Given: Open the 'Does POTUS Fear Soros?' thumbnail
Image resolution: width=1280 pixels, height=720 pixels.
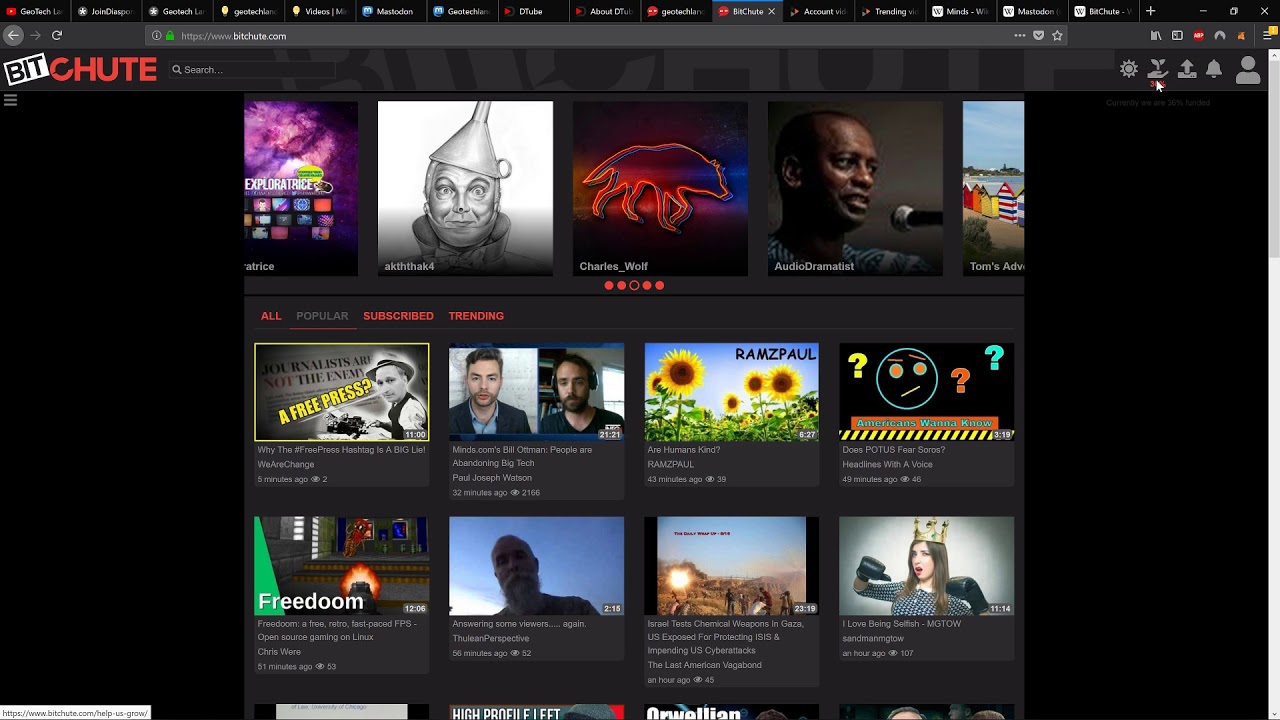Looking at the screenshot, I should pyautogui.click(x=926, y=392).
